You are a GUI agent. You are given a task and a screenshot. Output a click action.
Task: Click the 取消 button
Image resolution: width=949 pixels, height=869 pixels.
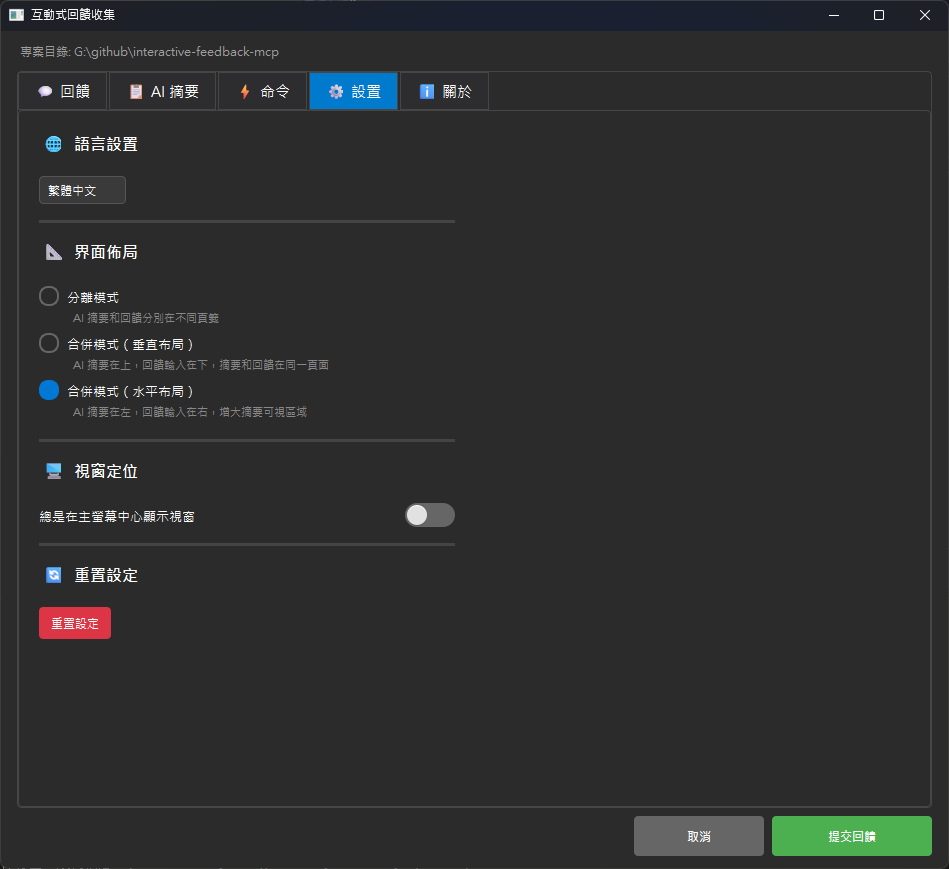pos(698,835)
